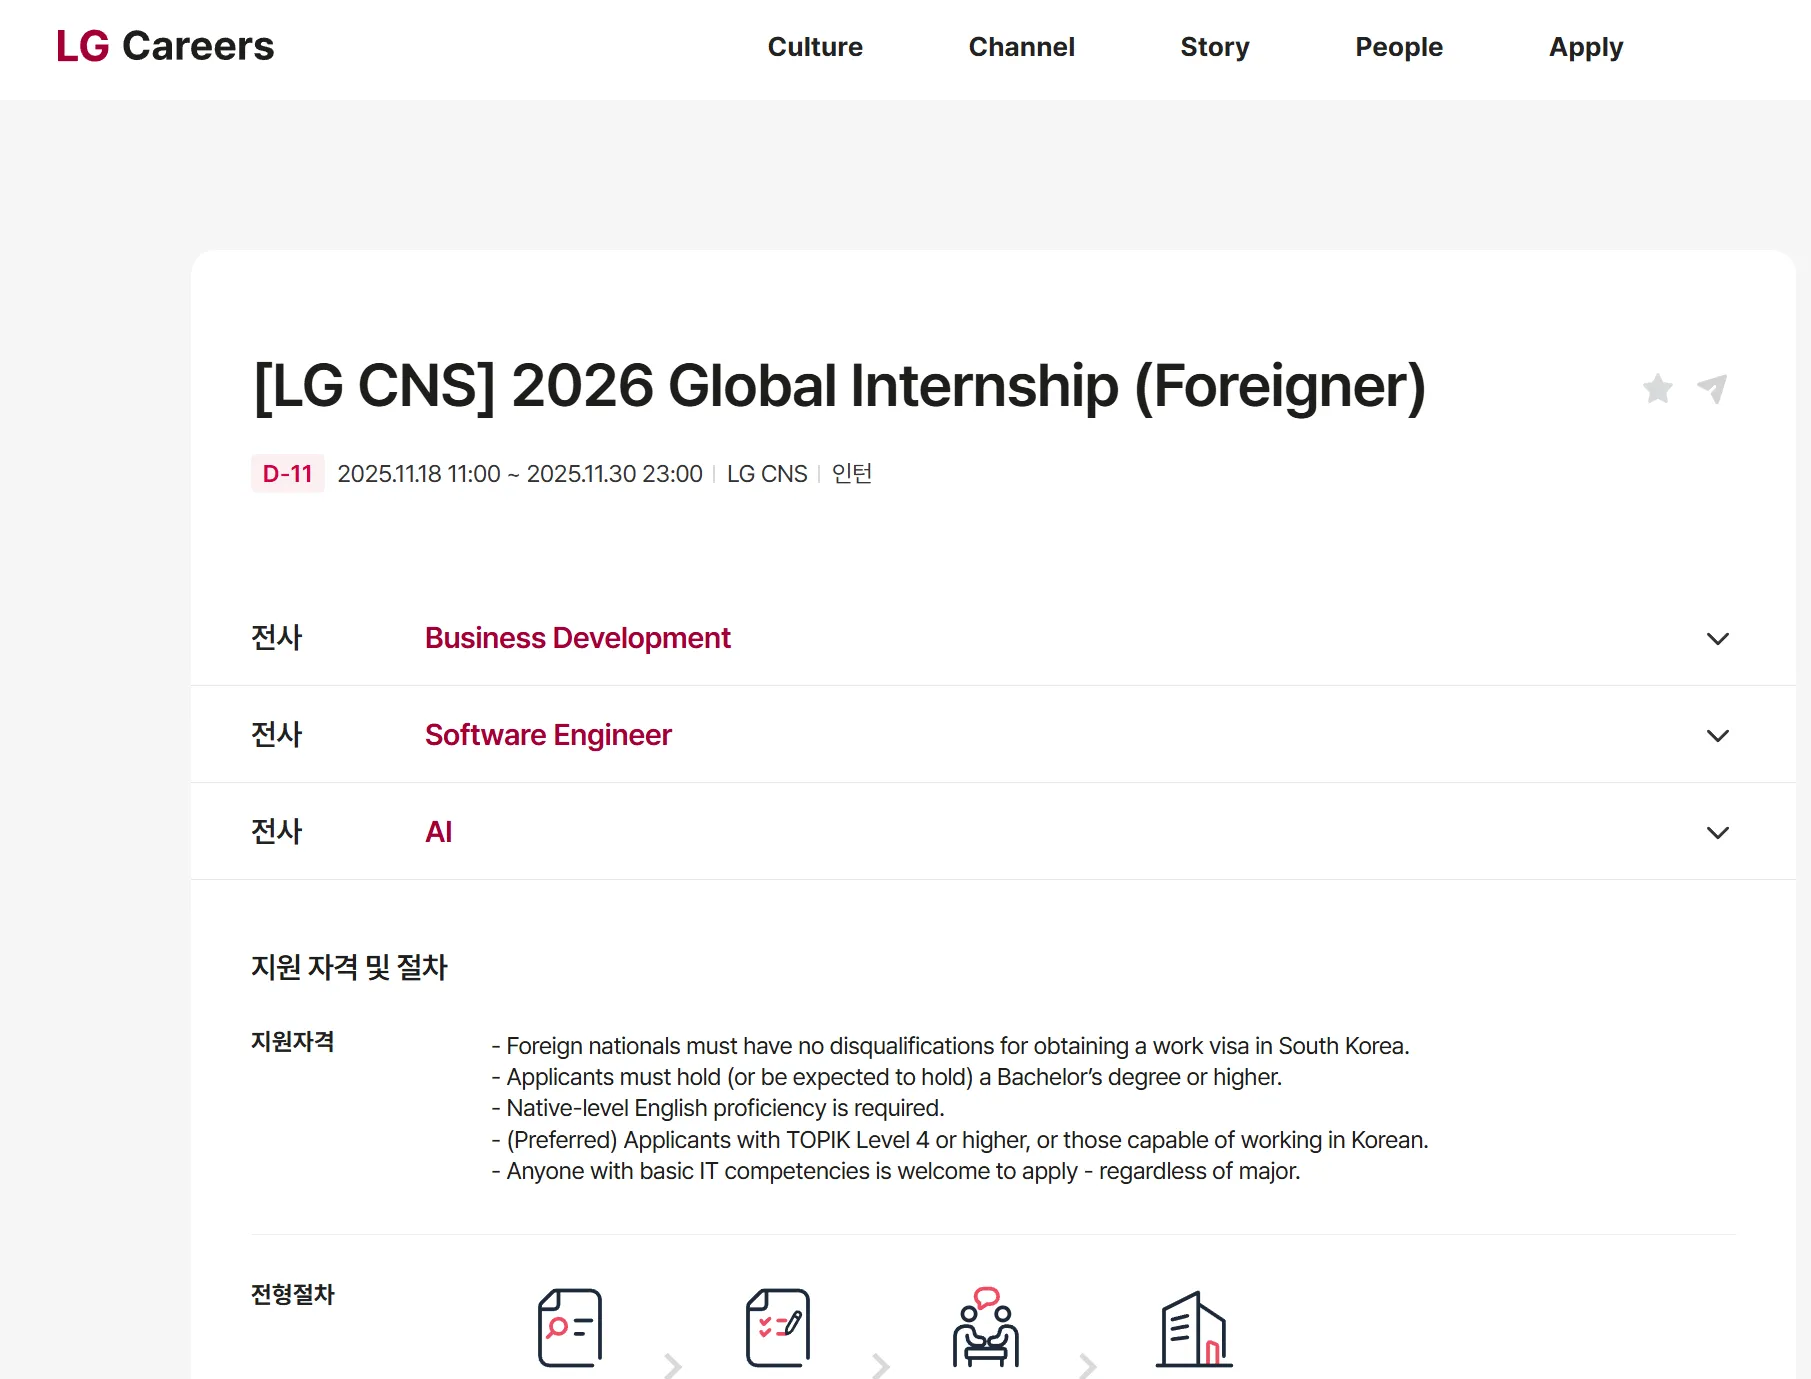Click the D-11 deadline badge

(288, 474)
